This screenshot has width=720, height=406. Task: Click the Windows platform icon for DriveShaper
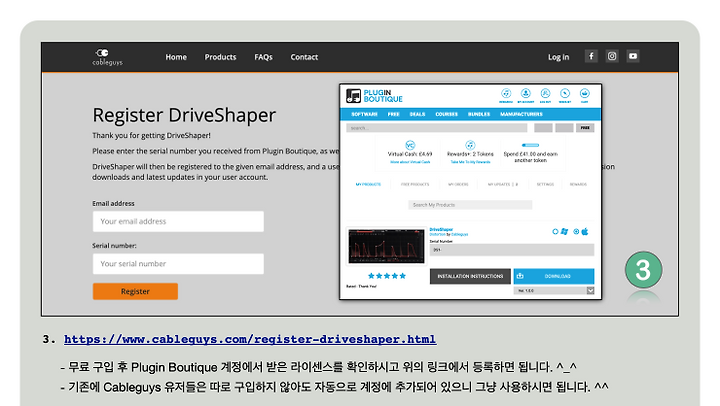point(564,231)
